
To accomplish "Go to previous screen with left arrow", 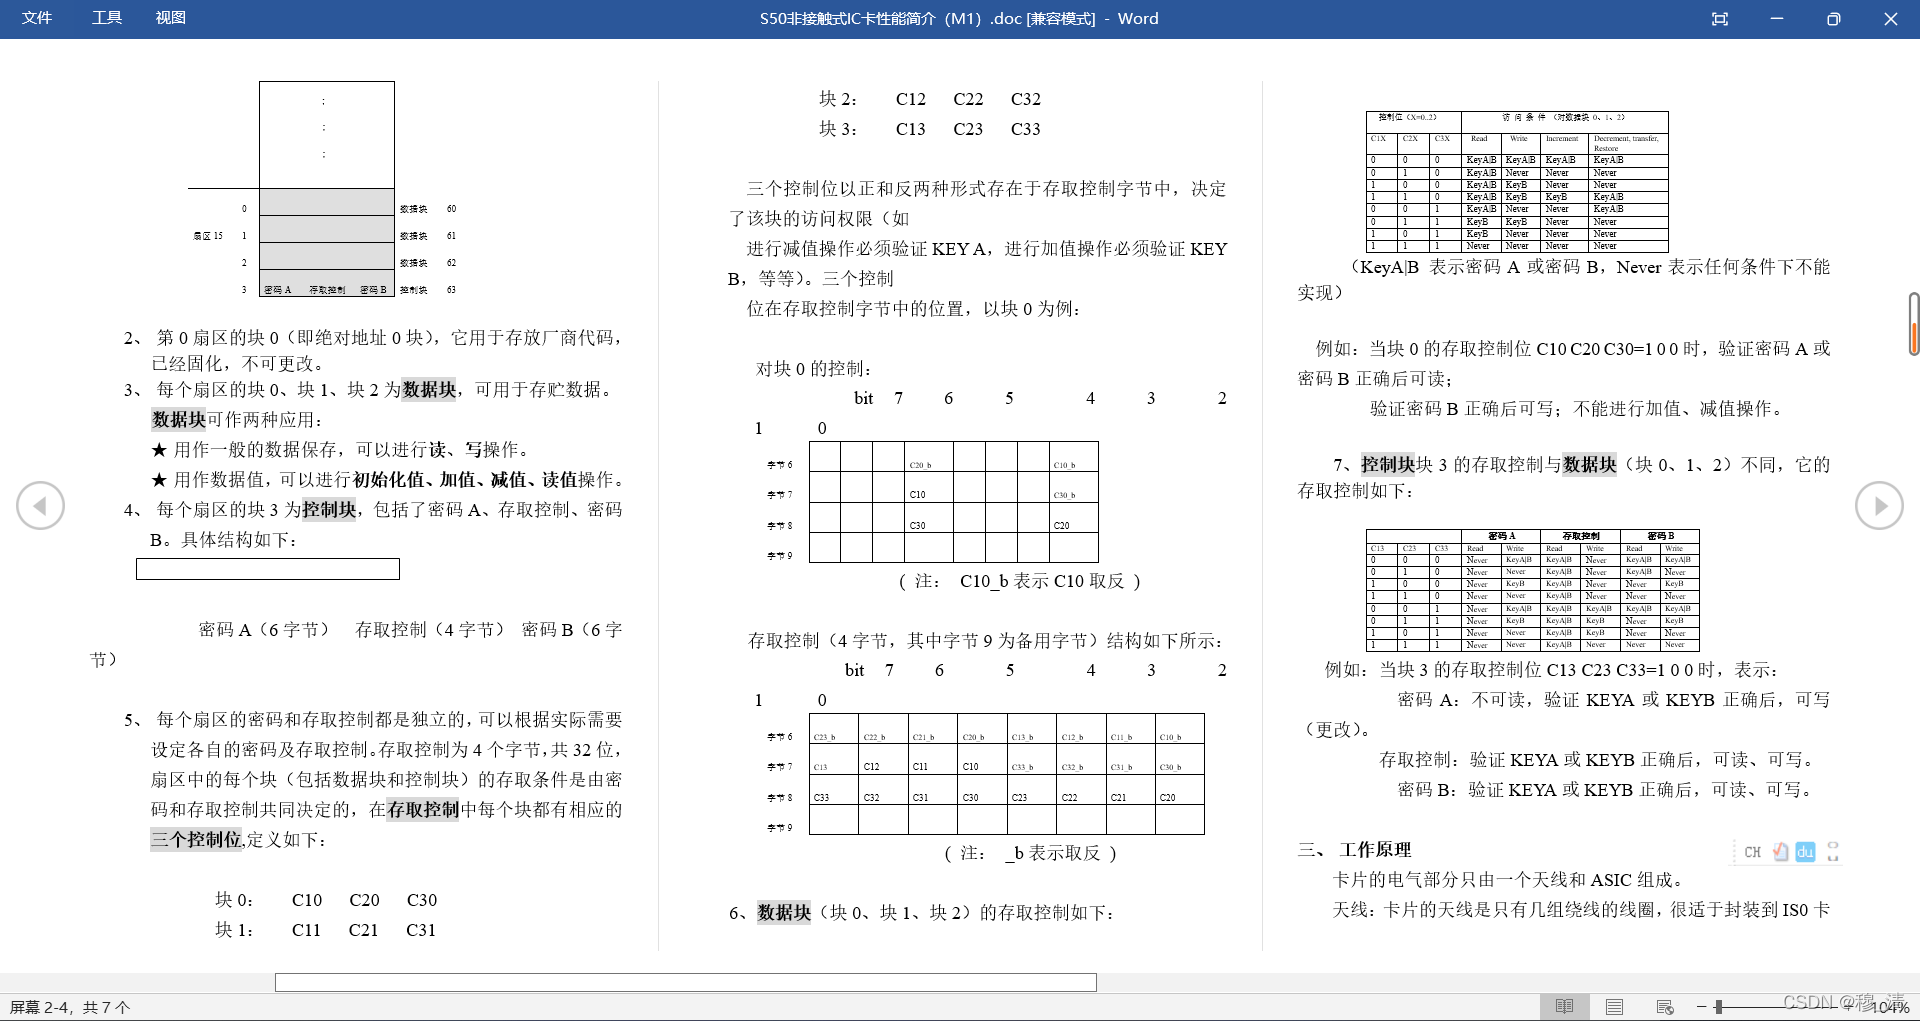I will [40, 506].
